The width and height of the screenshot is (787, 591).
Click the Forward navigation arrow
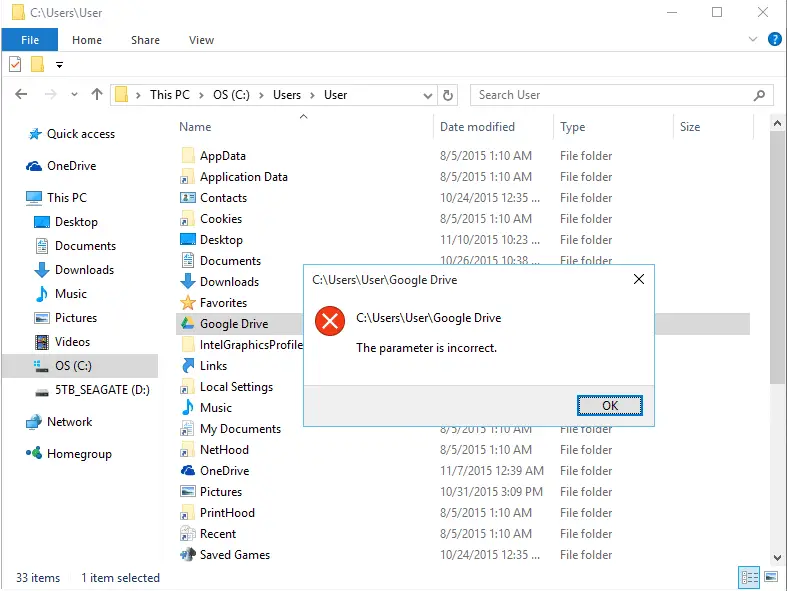point(51,94)
